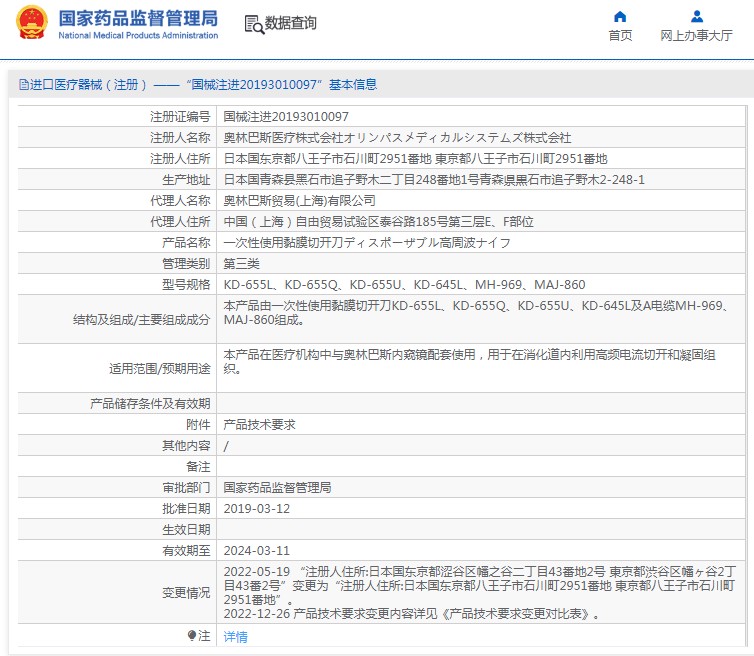Select the 第三类 management category cell

[x=241, y=263]
